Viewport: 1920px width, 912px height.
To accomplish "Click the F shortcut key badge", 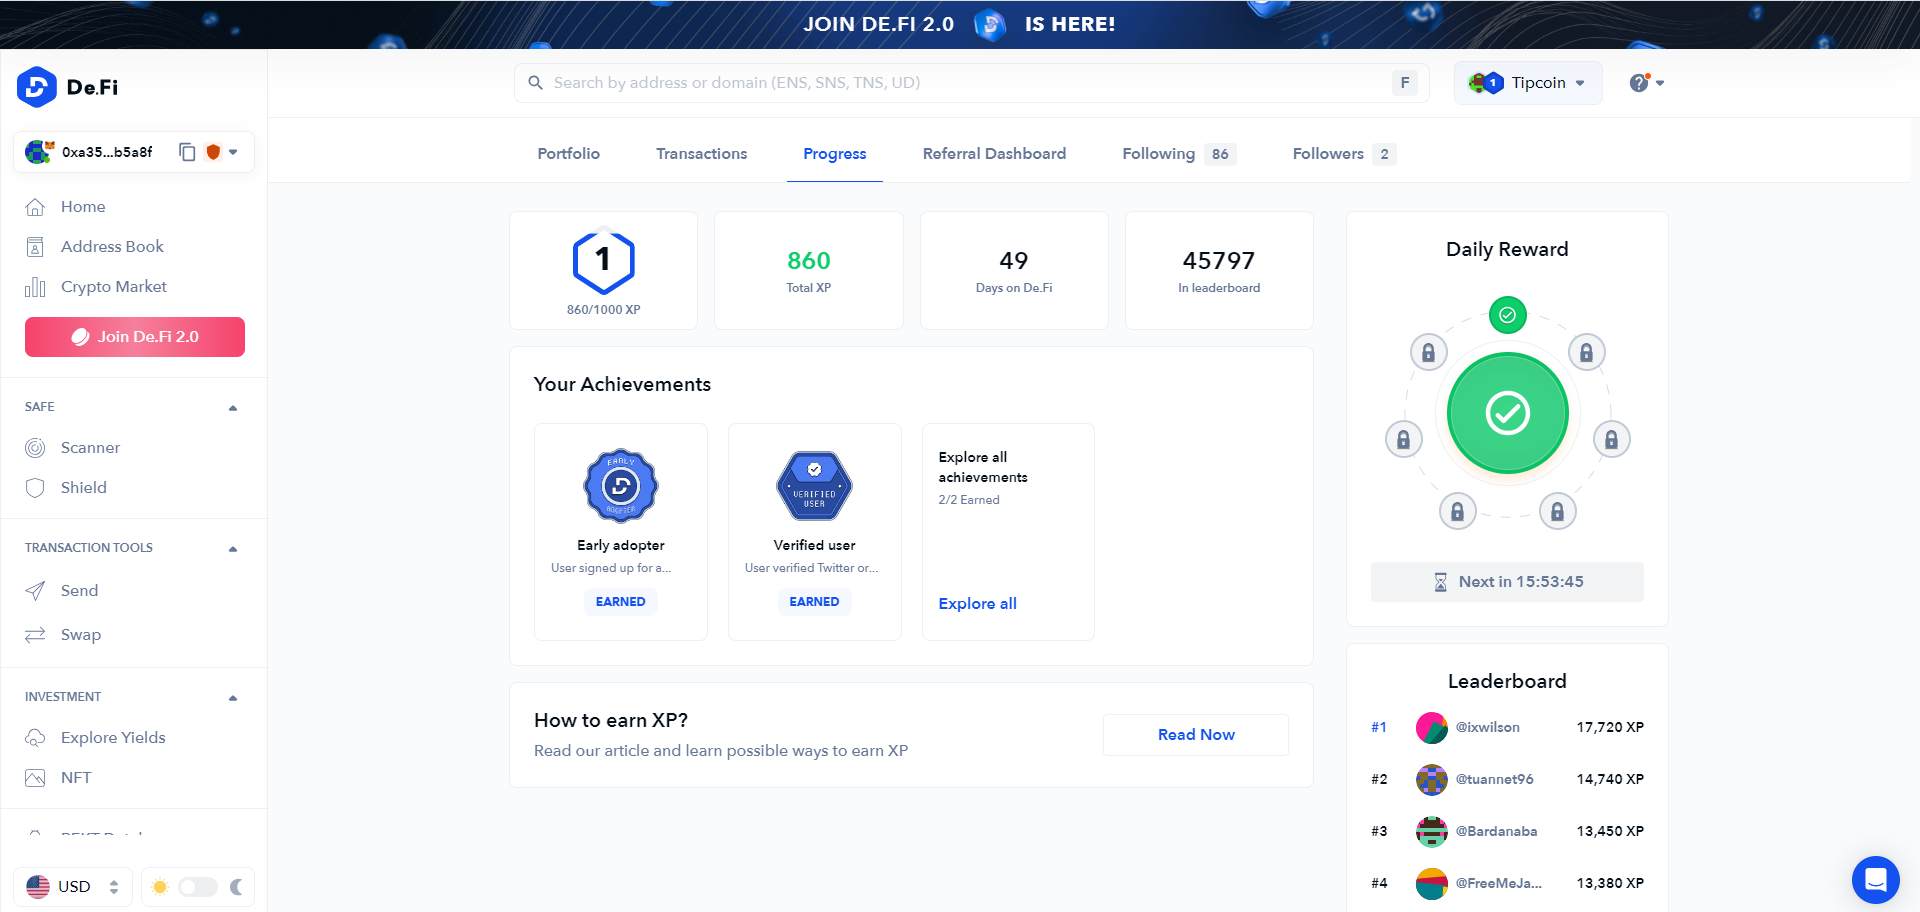I will click(x=1405, y=83).
